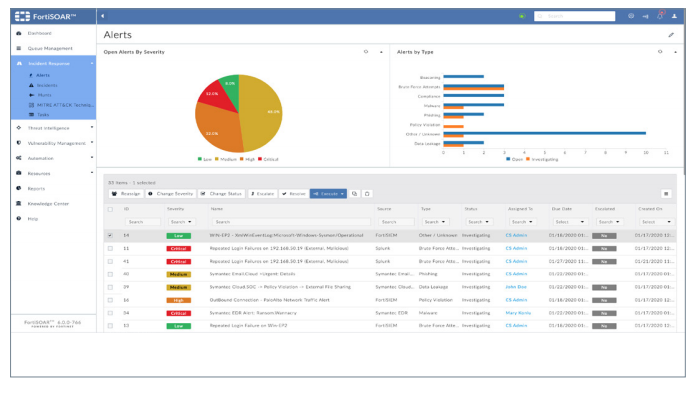Image resolution: width=698 pixels, height=395 pixels.
Task: Open the user profile icon
Action: point(674,16)
